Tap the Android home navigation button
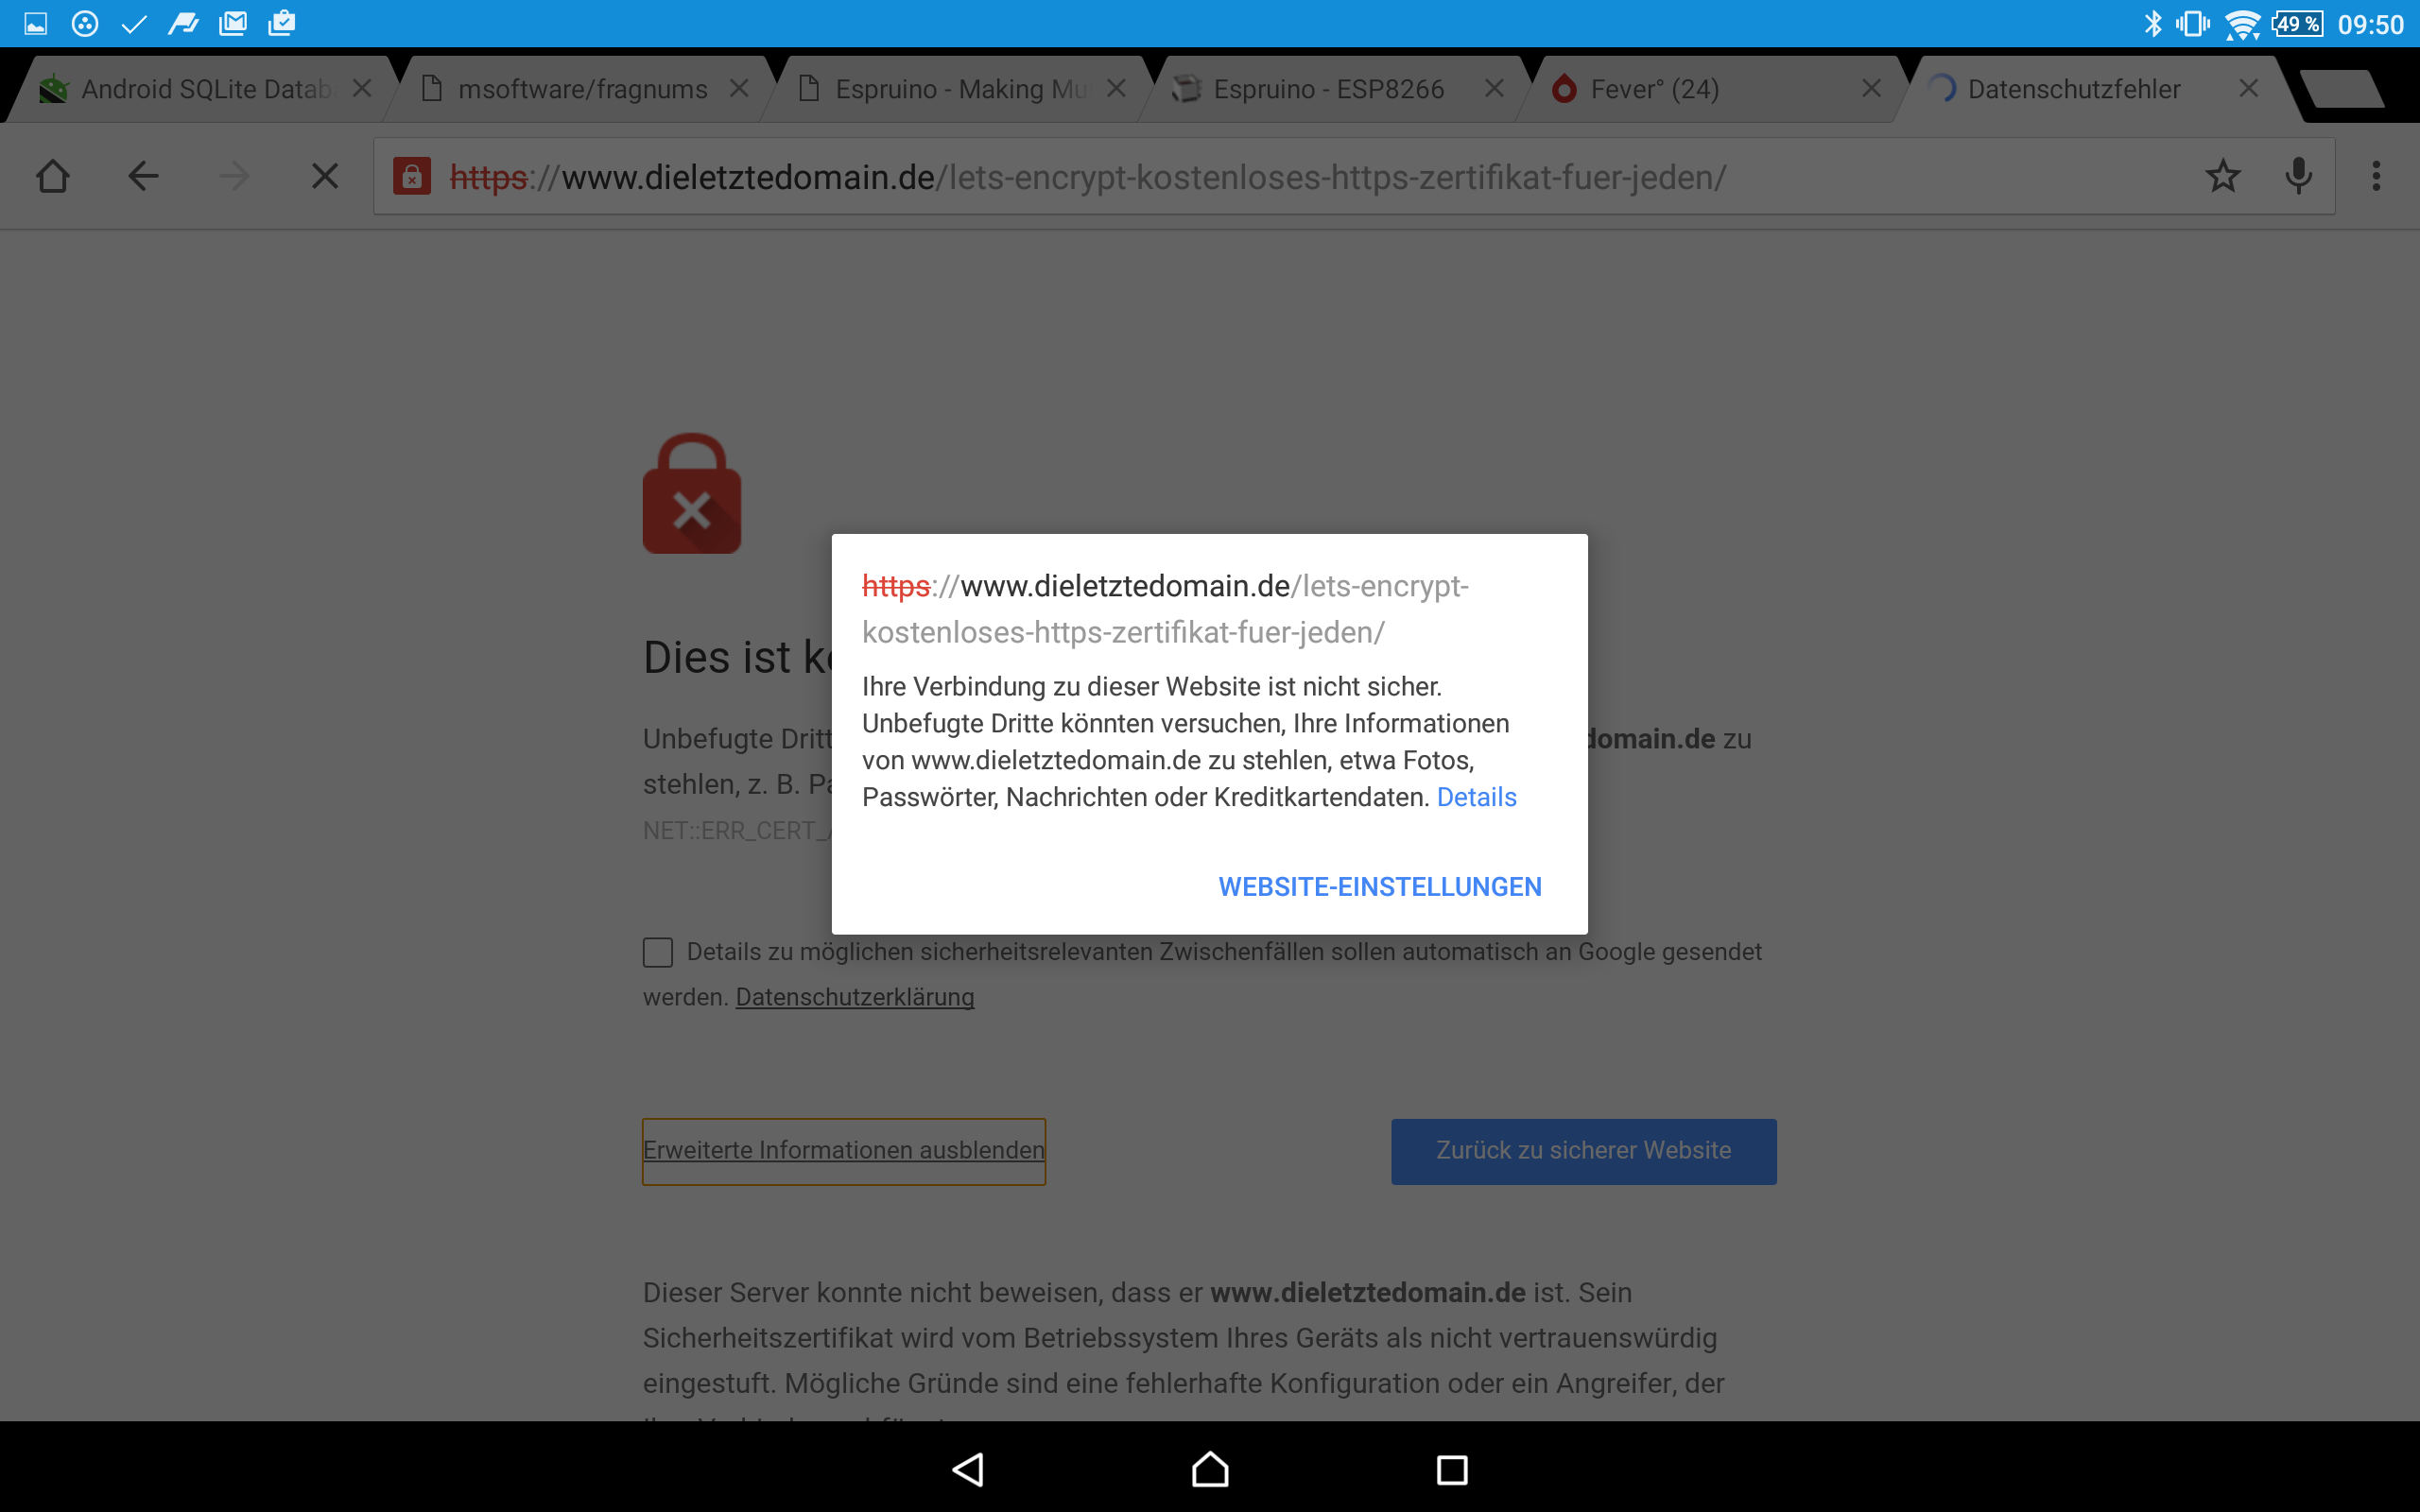 (1210, 1469)
